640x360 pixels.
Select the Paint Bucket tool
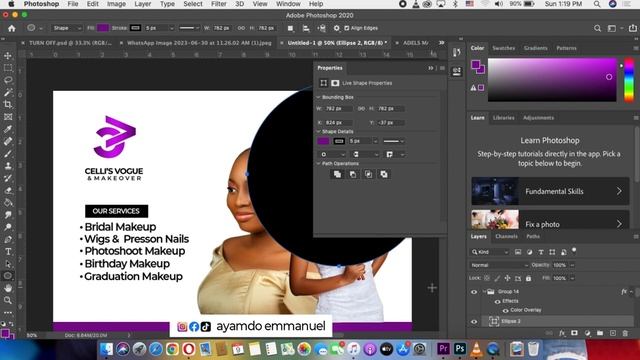tap(8, 202)
